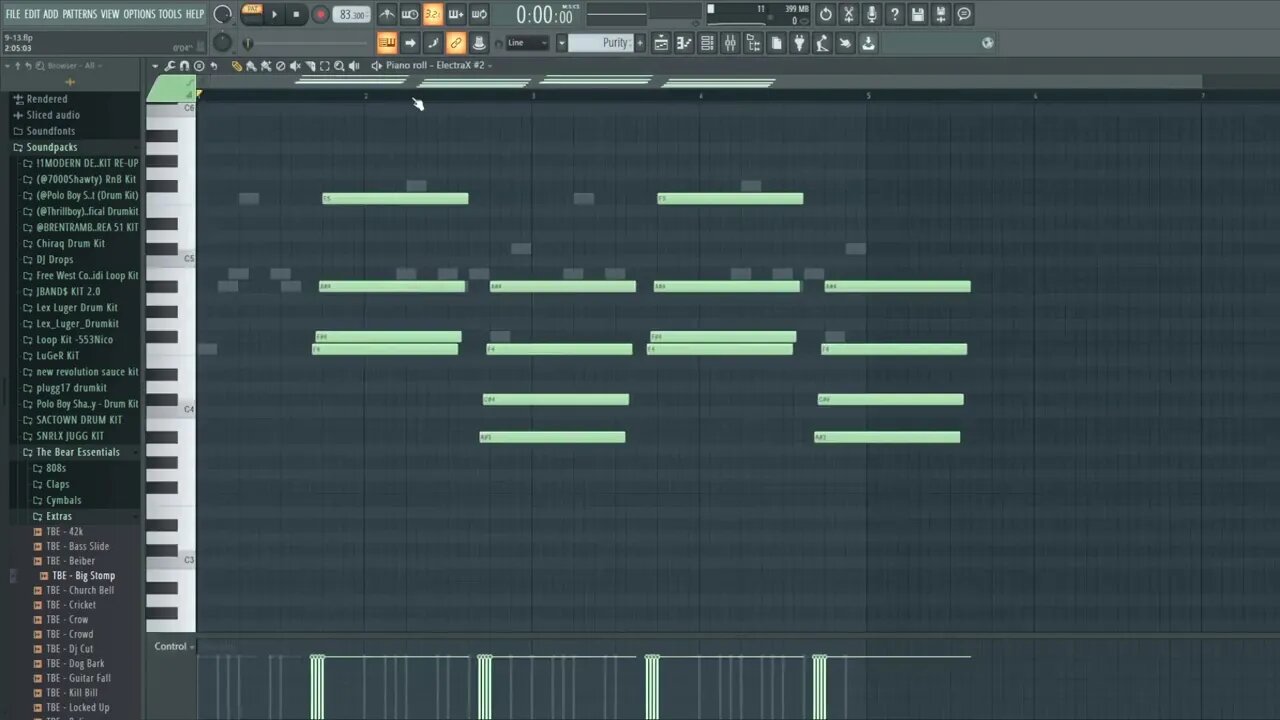Screen dimensions: 1280x720
Task: Open the Playlist view icon
Action: click(x=661, y=42)
